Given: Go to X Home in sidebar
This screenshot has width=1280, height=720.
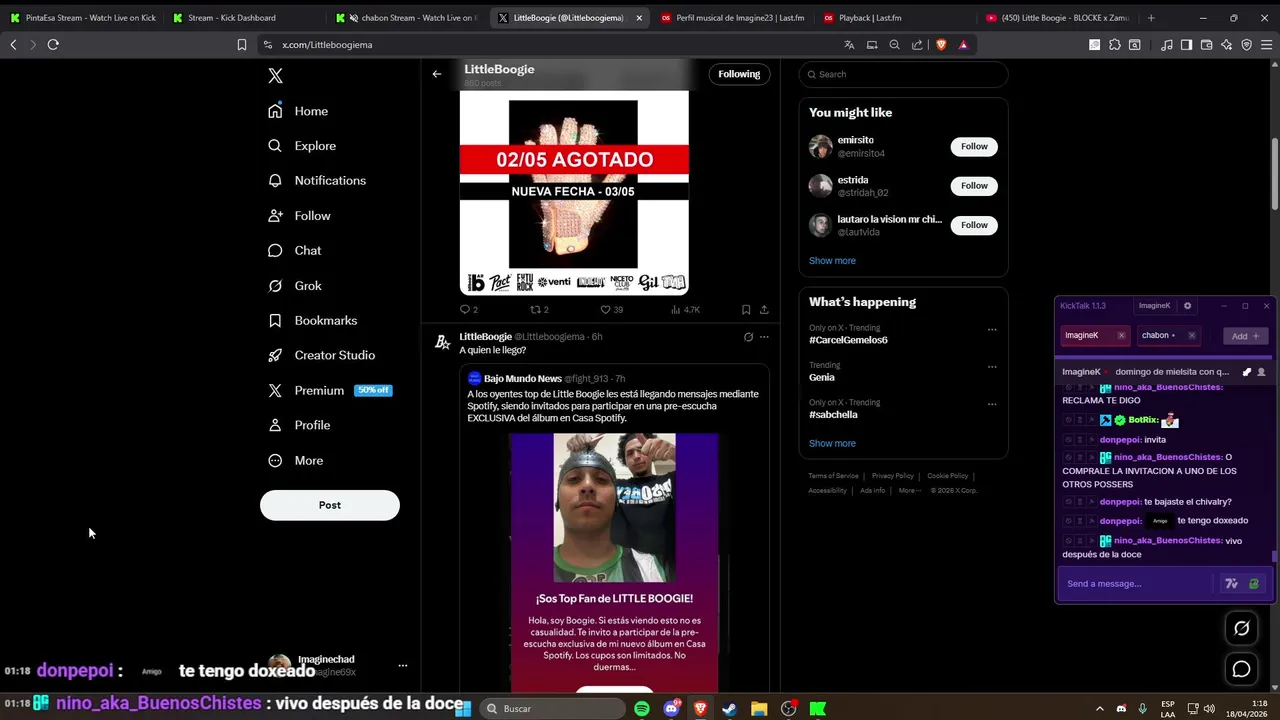Looking at the screenshot, I should [298, 111].
